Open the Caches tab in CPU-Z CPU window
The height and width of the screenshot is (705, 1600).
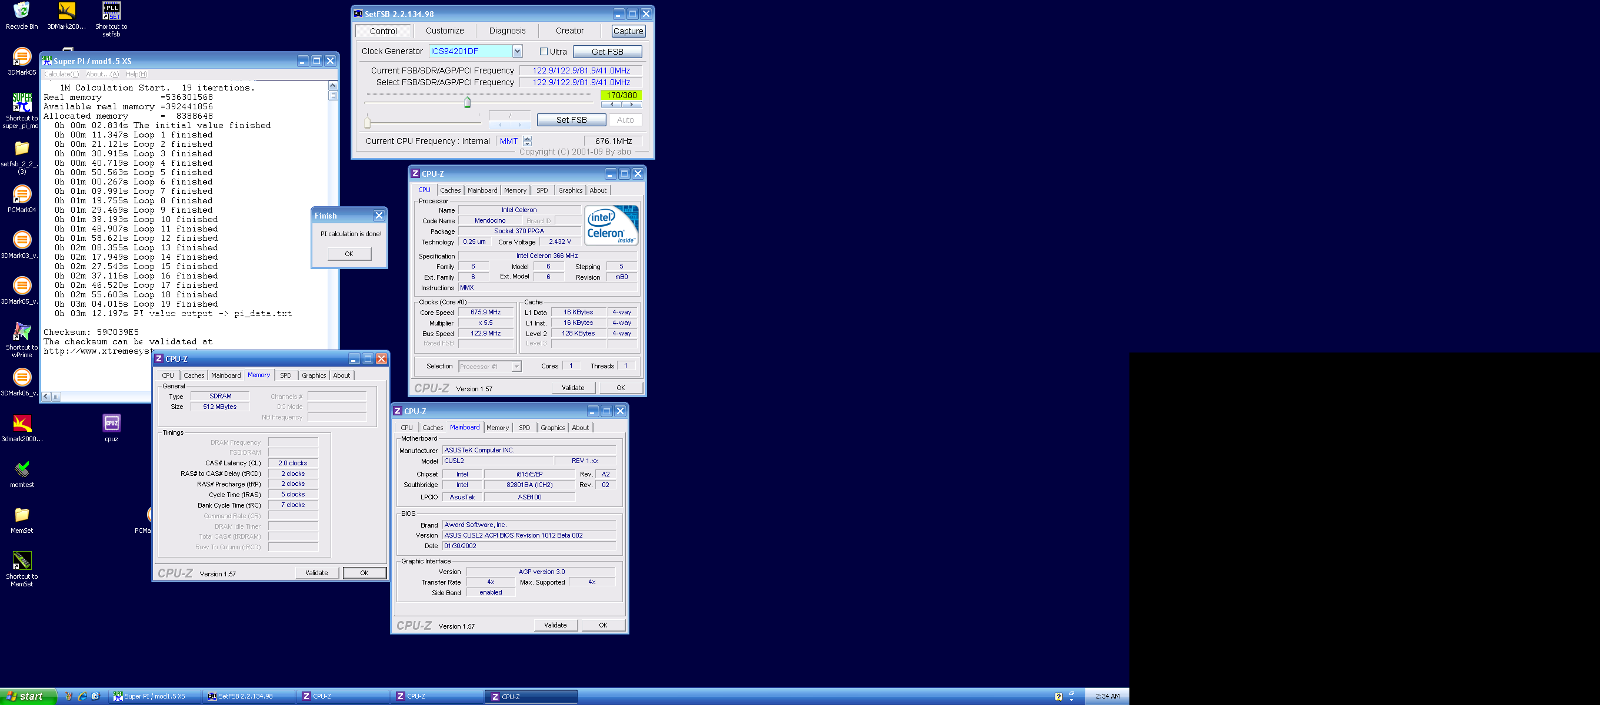(451, 190)
